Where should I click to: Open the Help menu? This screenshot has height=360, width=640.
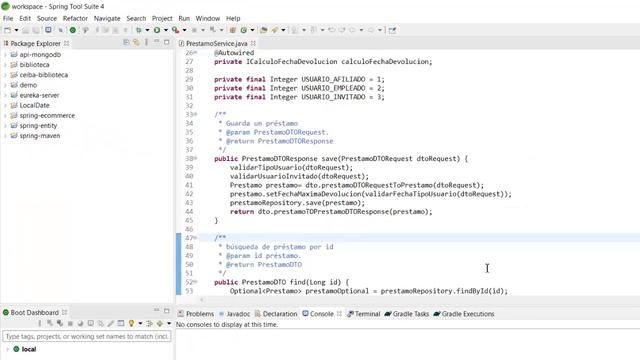(233, 18)
